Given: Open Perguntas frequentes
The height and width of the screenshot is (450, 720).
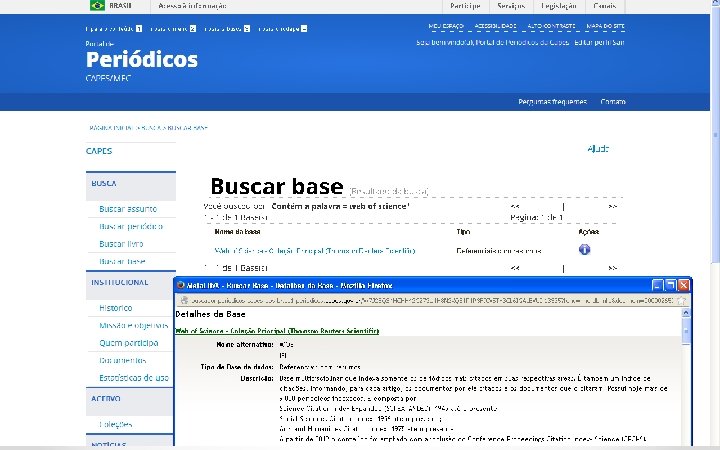Looking at the screenshot, I should [x=552, y=101].
